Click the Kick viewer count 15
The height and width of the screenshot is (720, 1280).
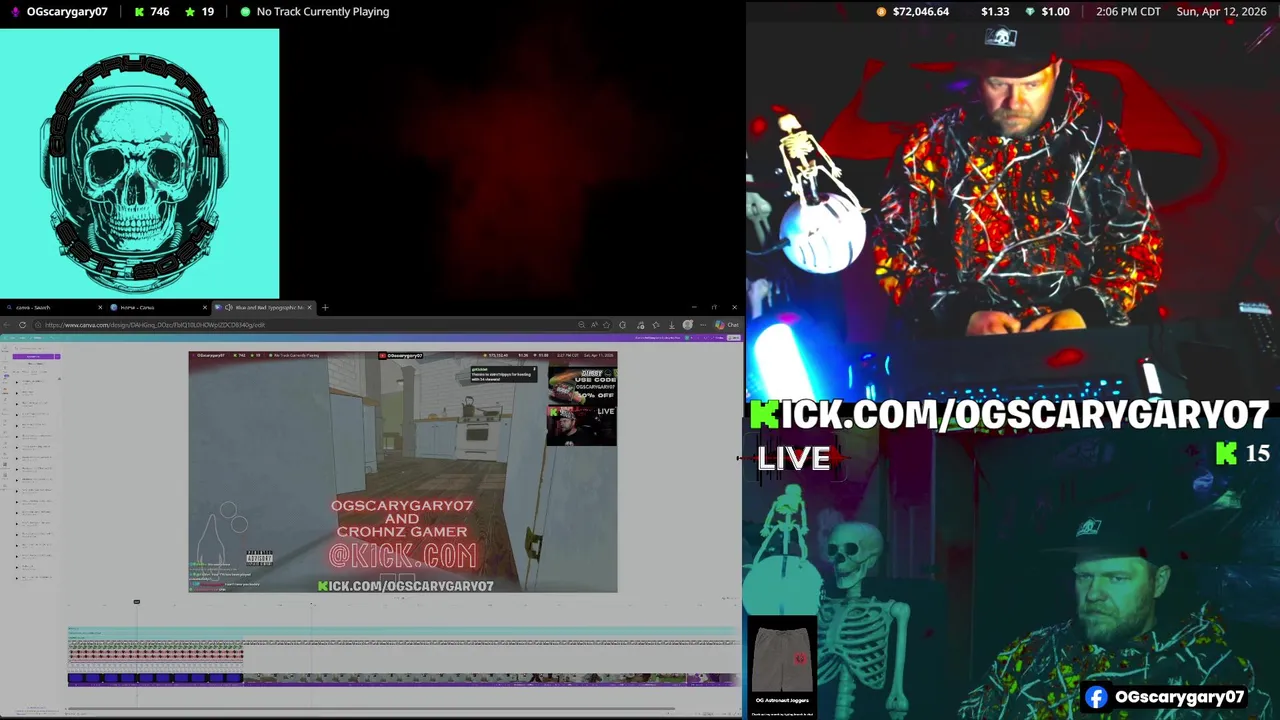coord(1243,454)
